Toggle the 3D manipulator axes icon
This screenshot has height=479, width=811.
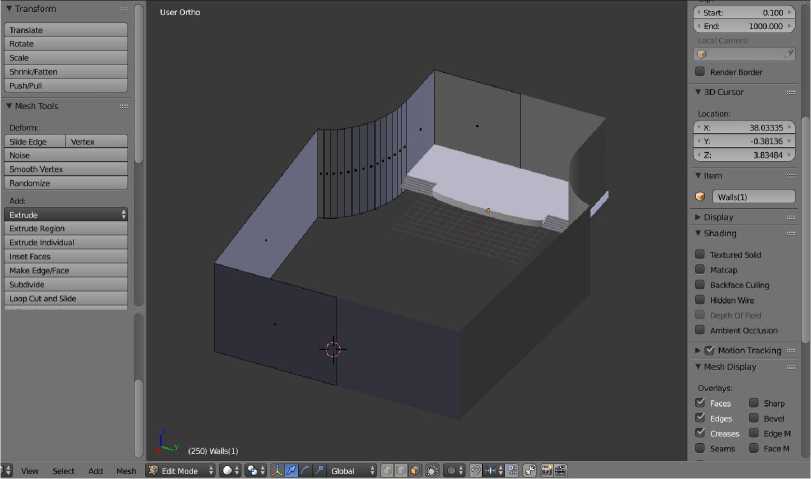point(277,470)
